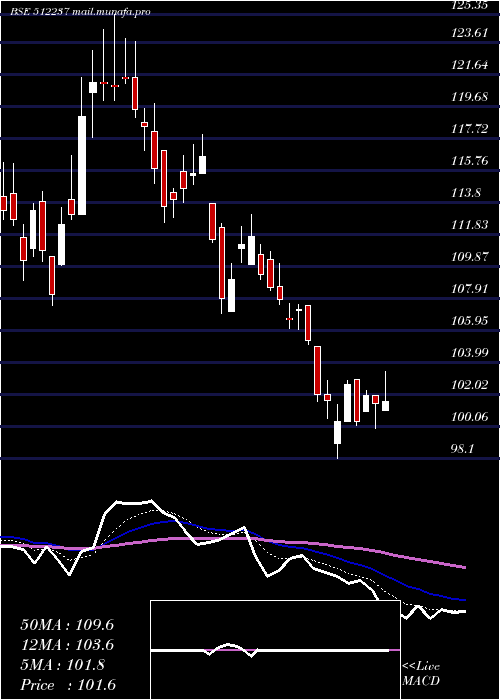Screen dimensions: 500x700
Task: Click the 12MA : 103.6 readout
Action: (x=67, y=645)
